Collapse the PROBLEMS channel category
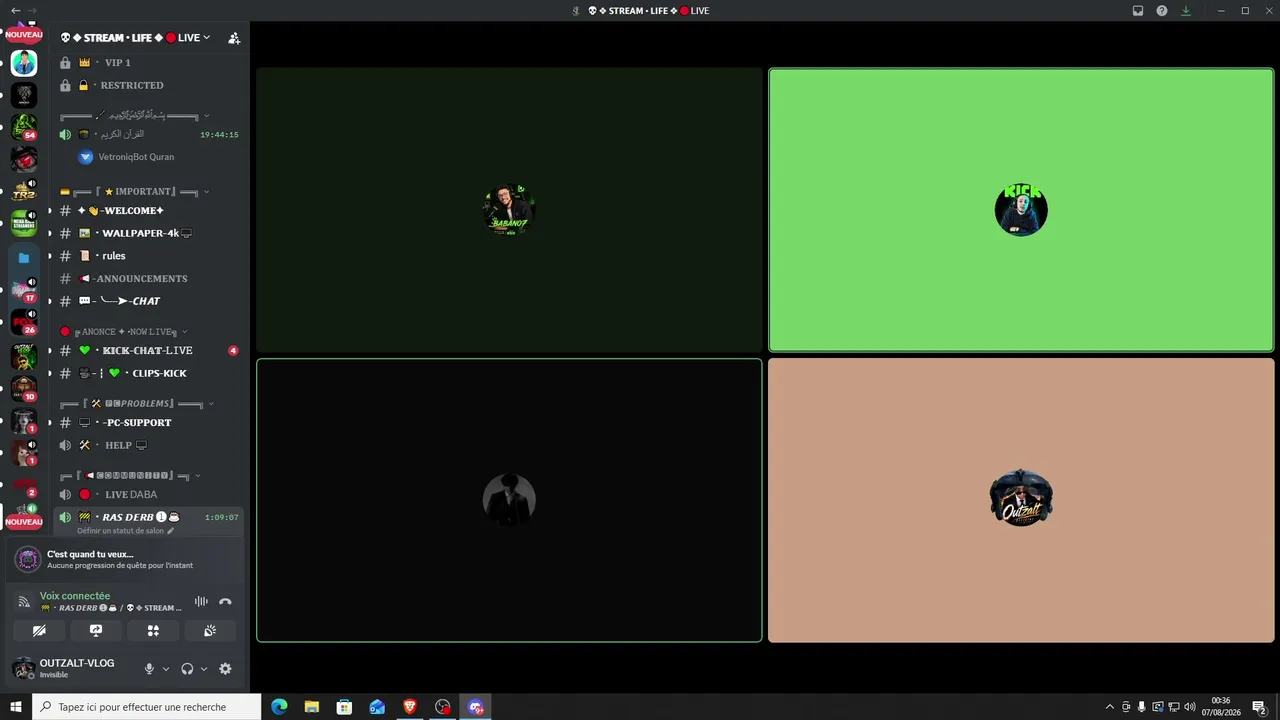Image resolution: width=1280 pixels, height=720 pixels. coord(137,403)
